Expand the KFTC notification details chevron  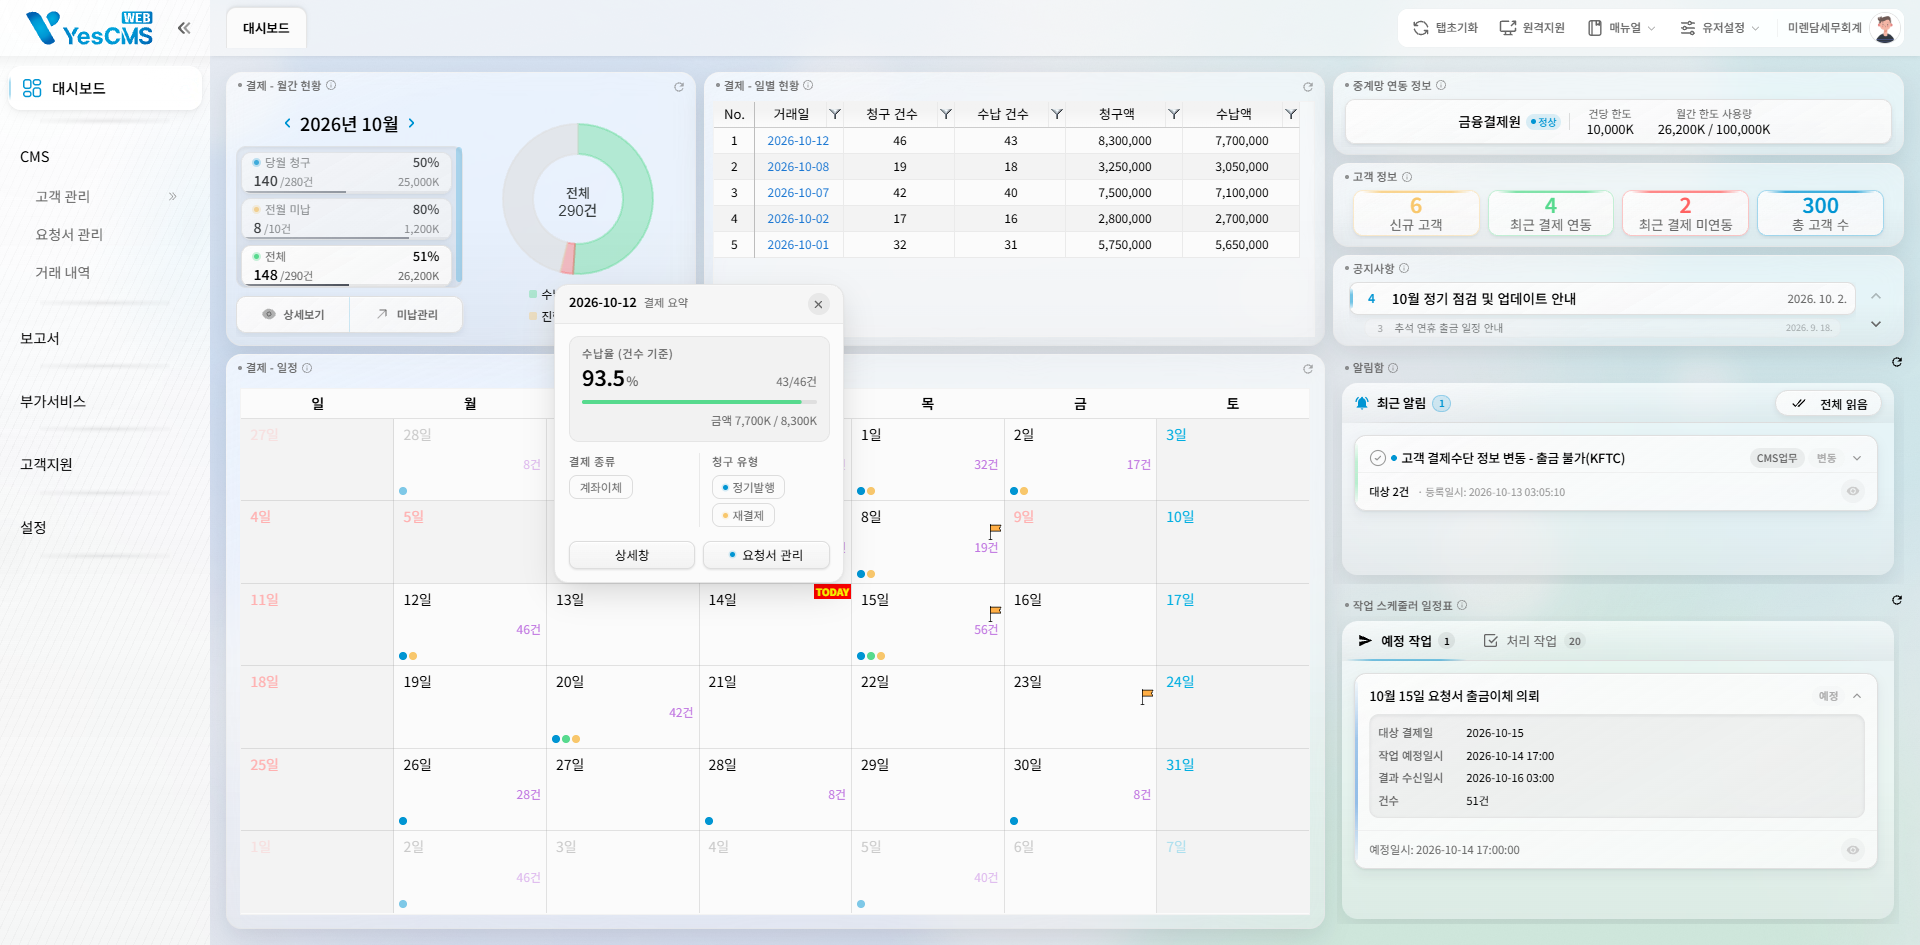(x=1857, y=458)
